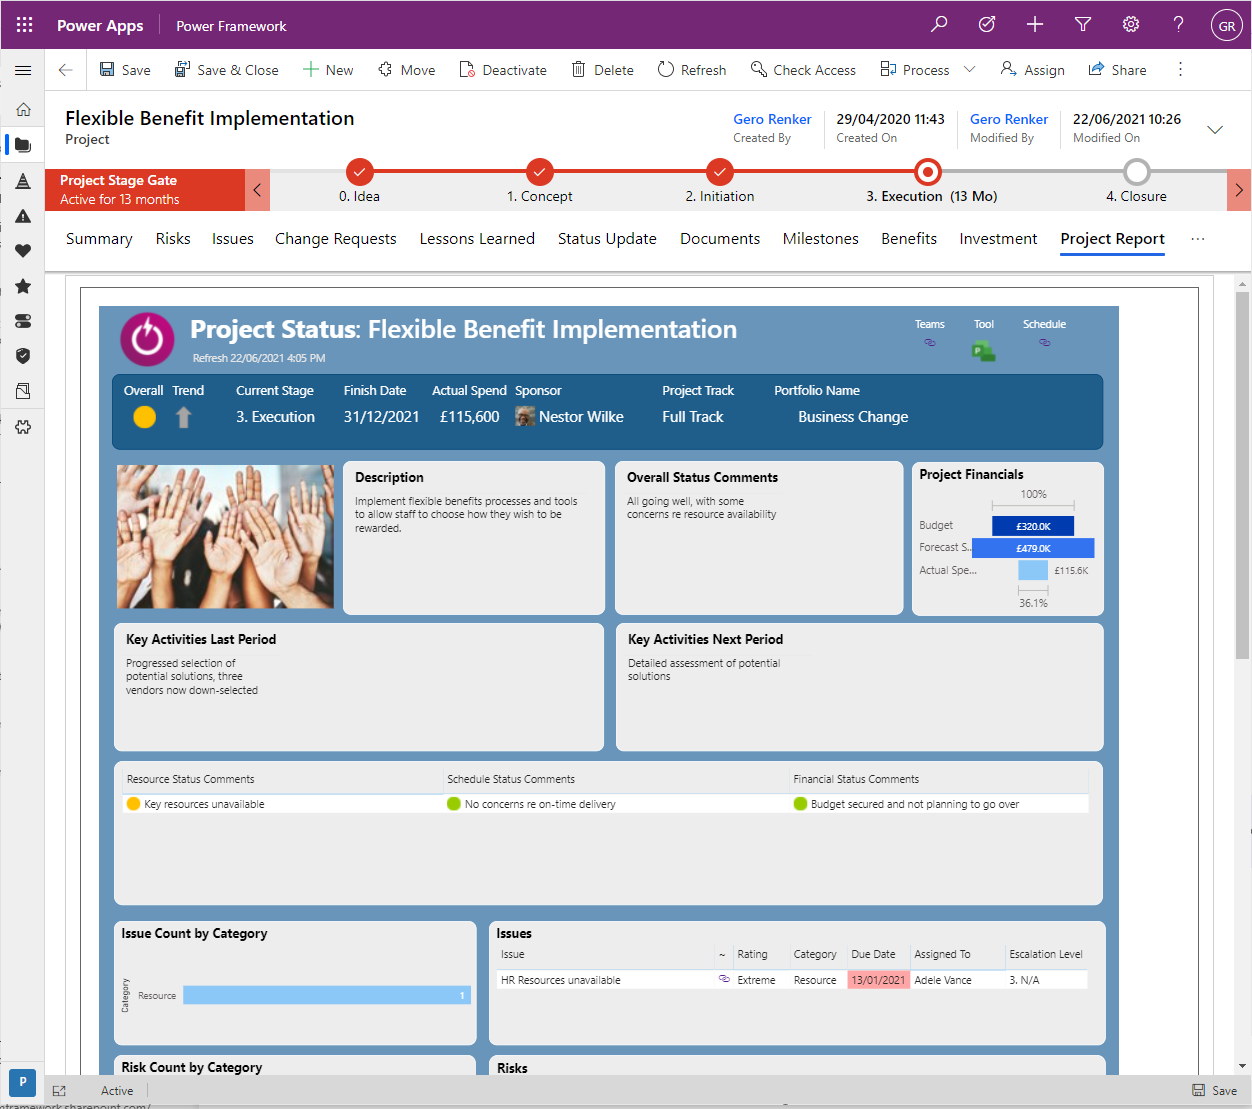Screen dimensions: 1252x1109
Task: Select the 0. Idea stage
Action: (x=360, y=172)
